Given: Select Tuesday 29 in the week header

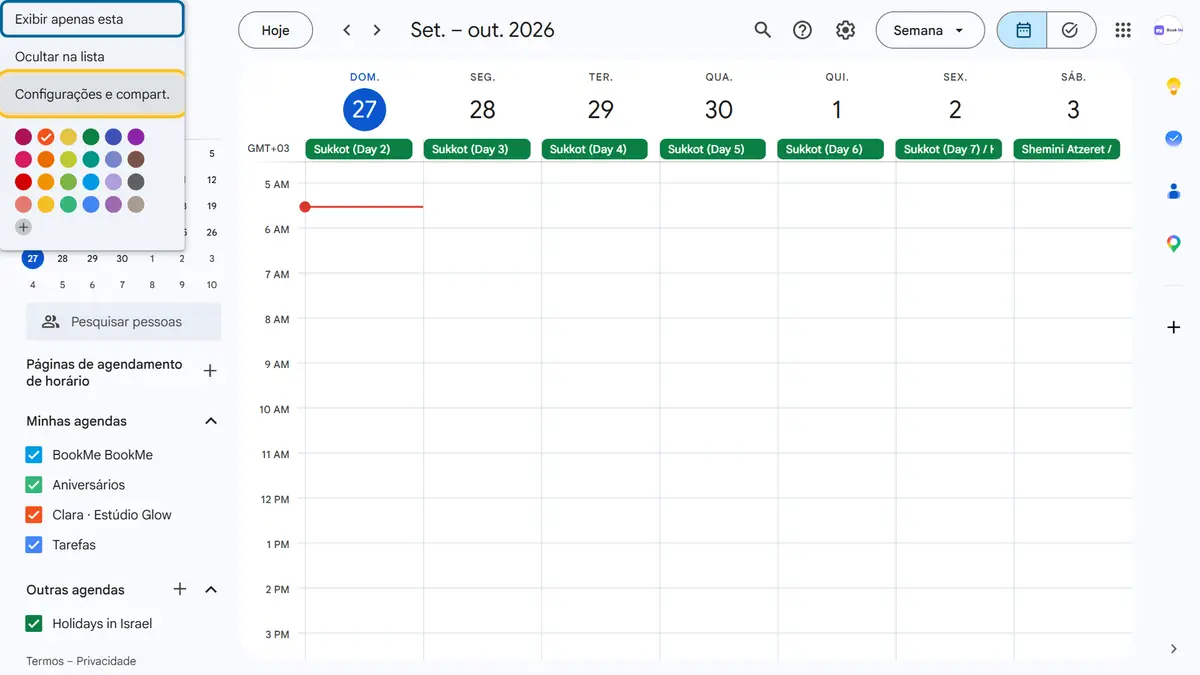Looking at the screenshot, I should pyautogui.click(x=600, y=109).
